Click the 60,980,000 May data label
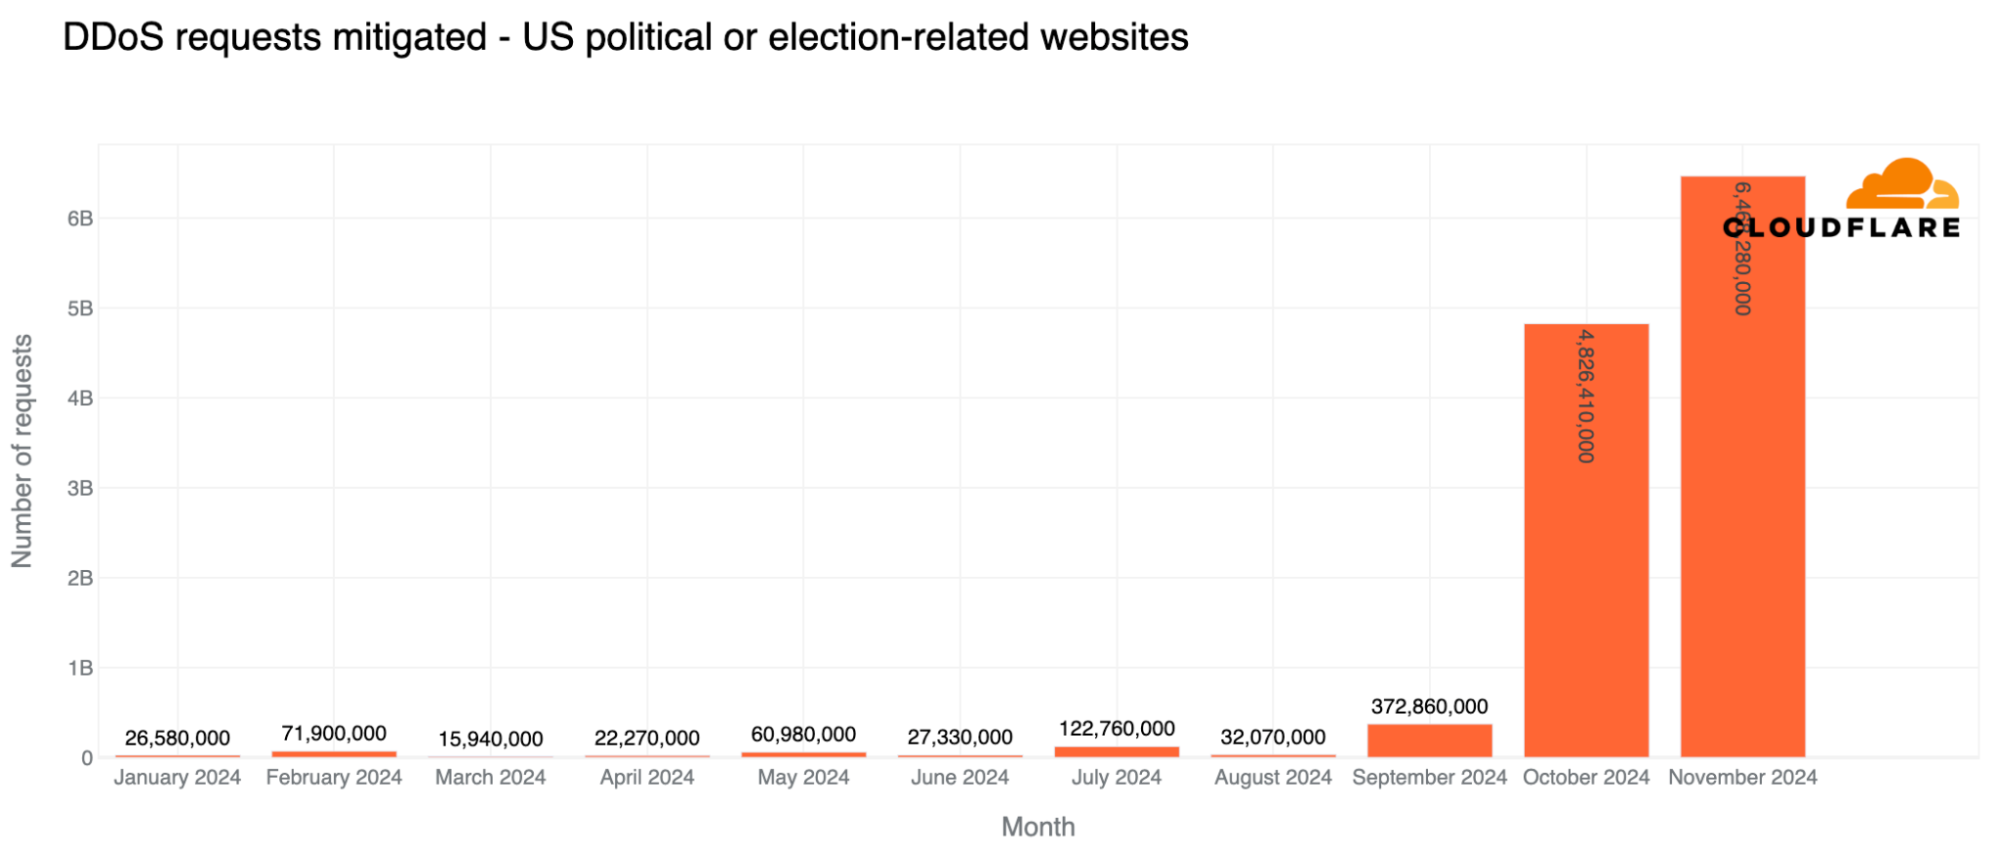The image size is (1999, 856). pos(803,735)
